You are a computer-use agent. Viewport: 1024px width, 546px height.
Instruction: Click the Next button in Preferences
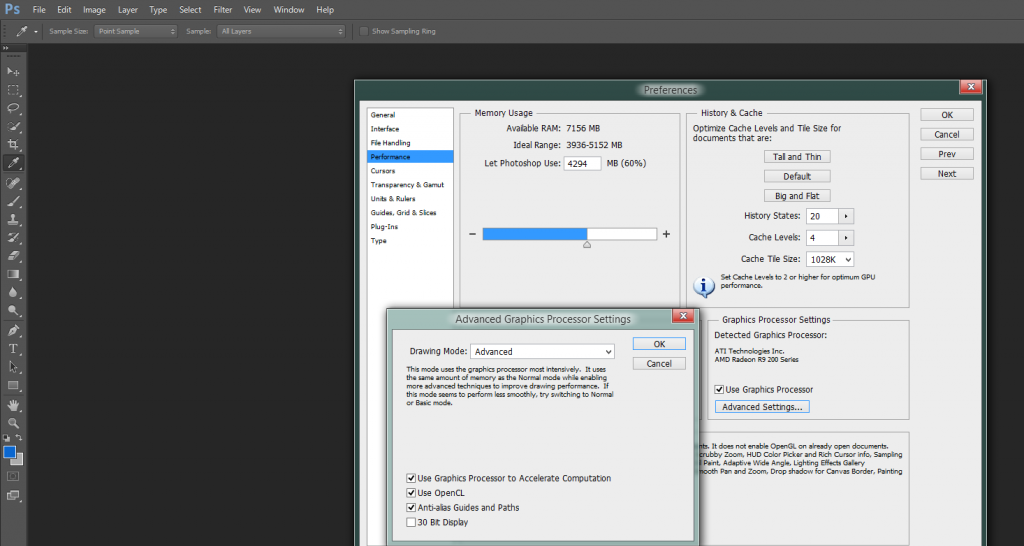click(x=947, y=174)
